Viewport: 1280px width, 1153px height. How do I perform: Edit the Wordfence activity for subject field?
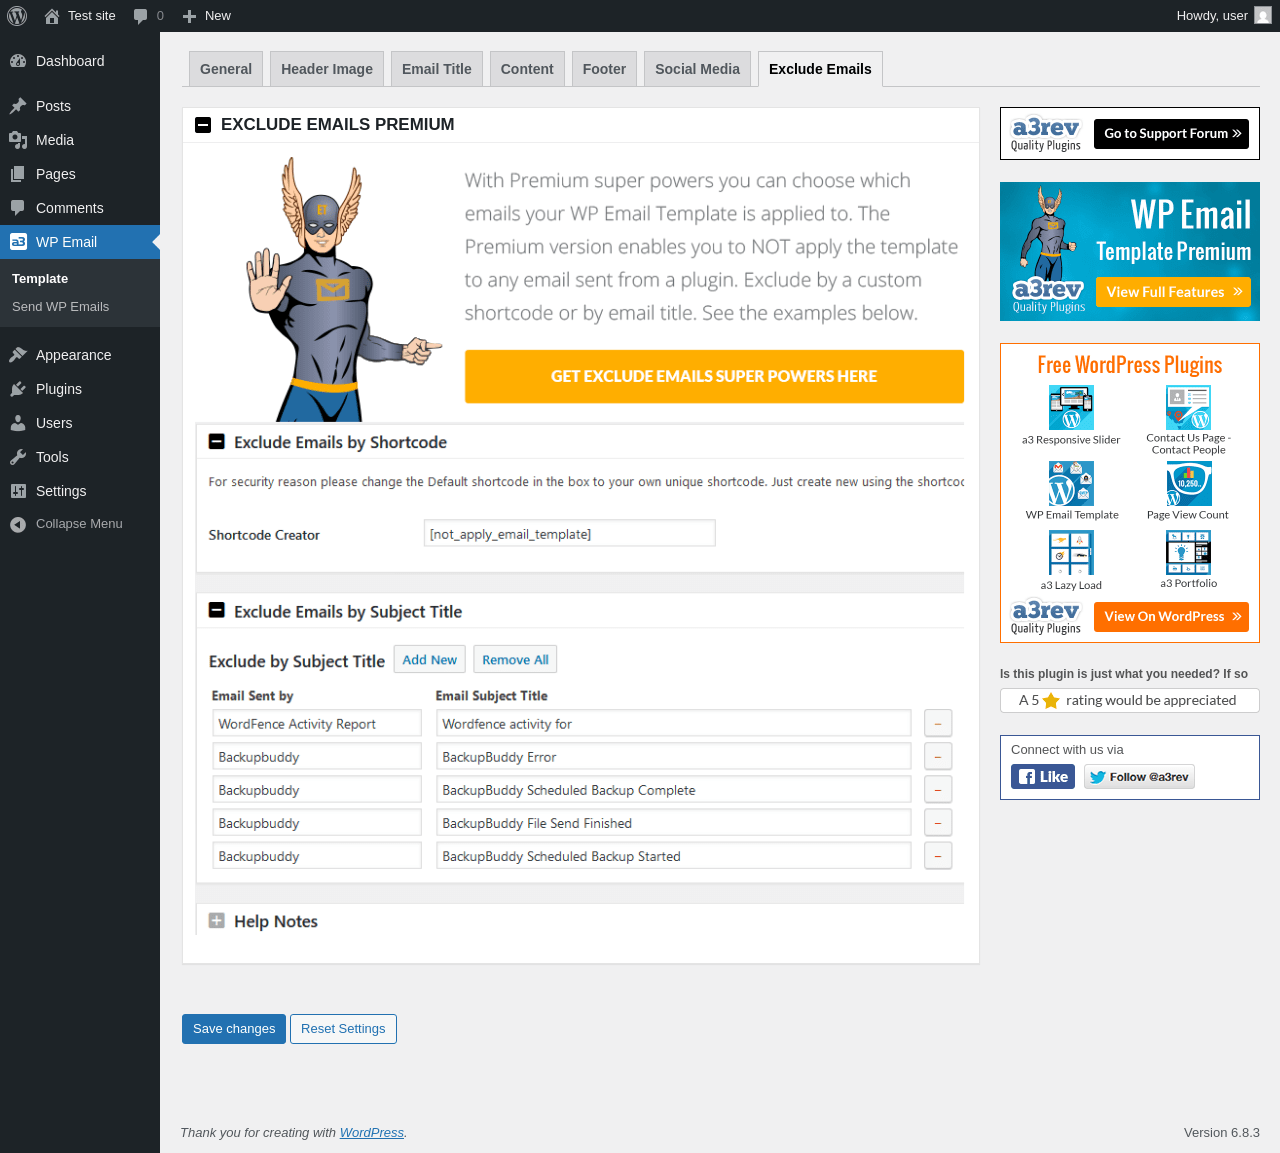(674, 723)
